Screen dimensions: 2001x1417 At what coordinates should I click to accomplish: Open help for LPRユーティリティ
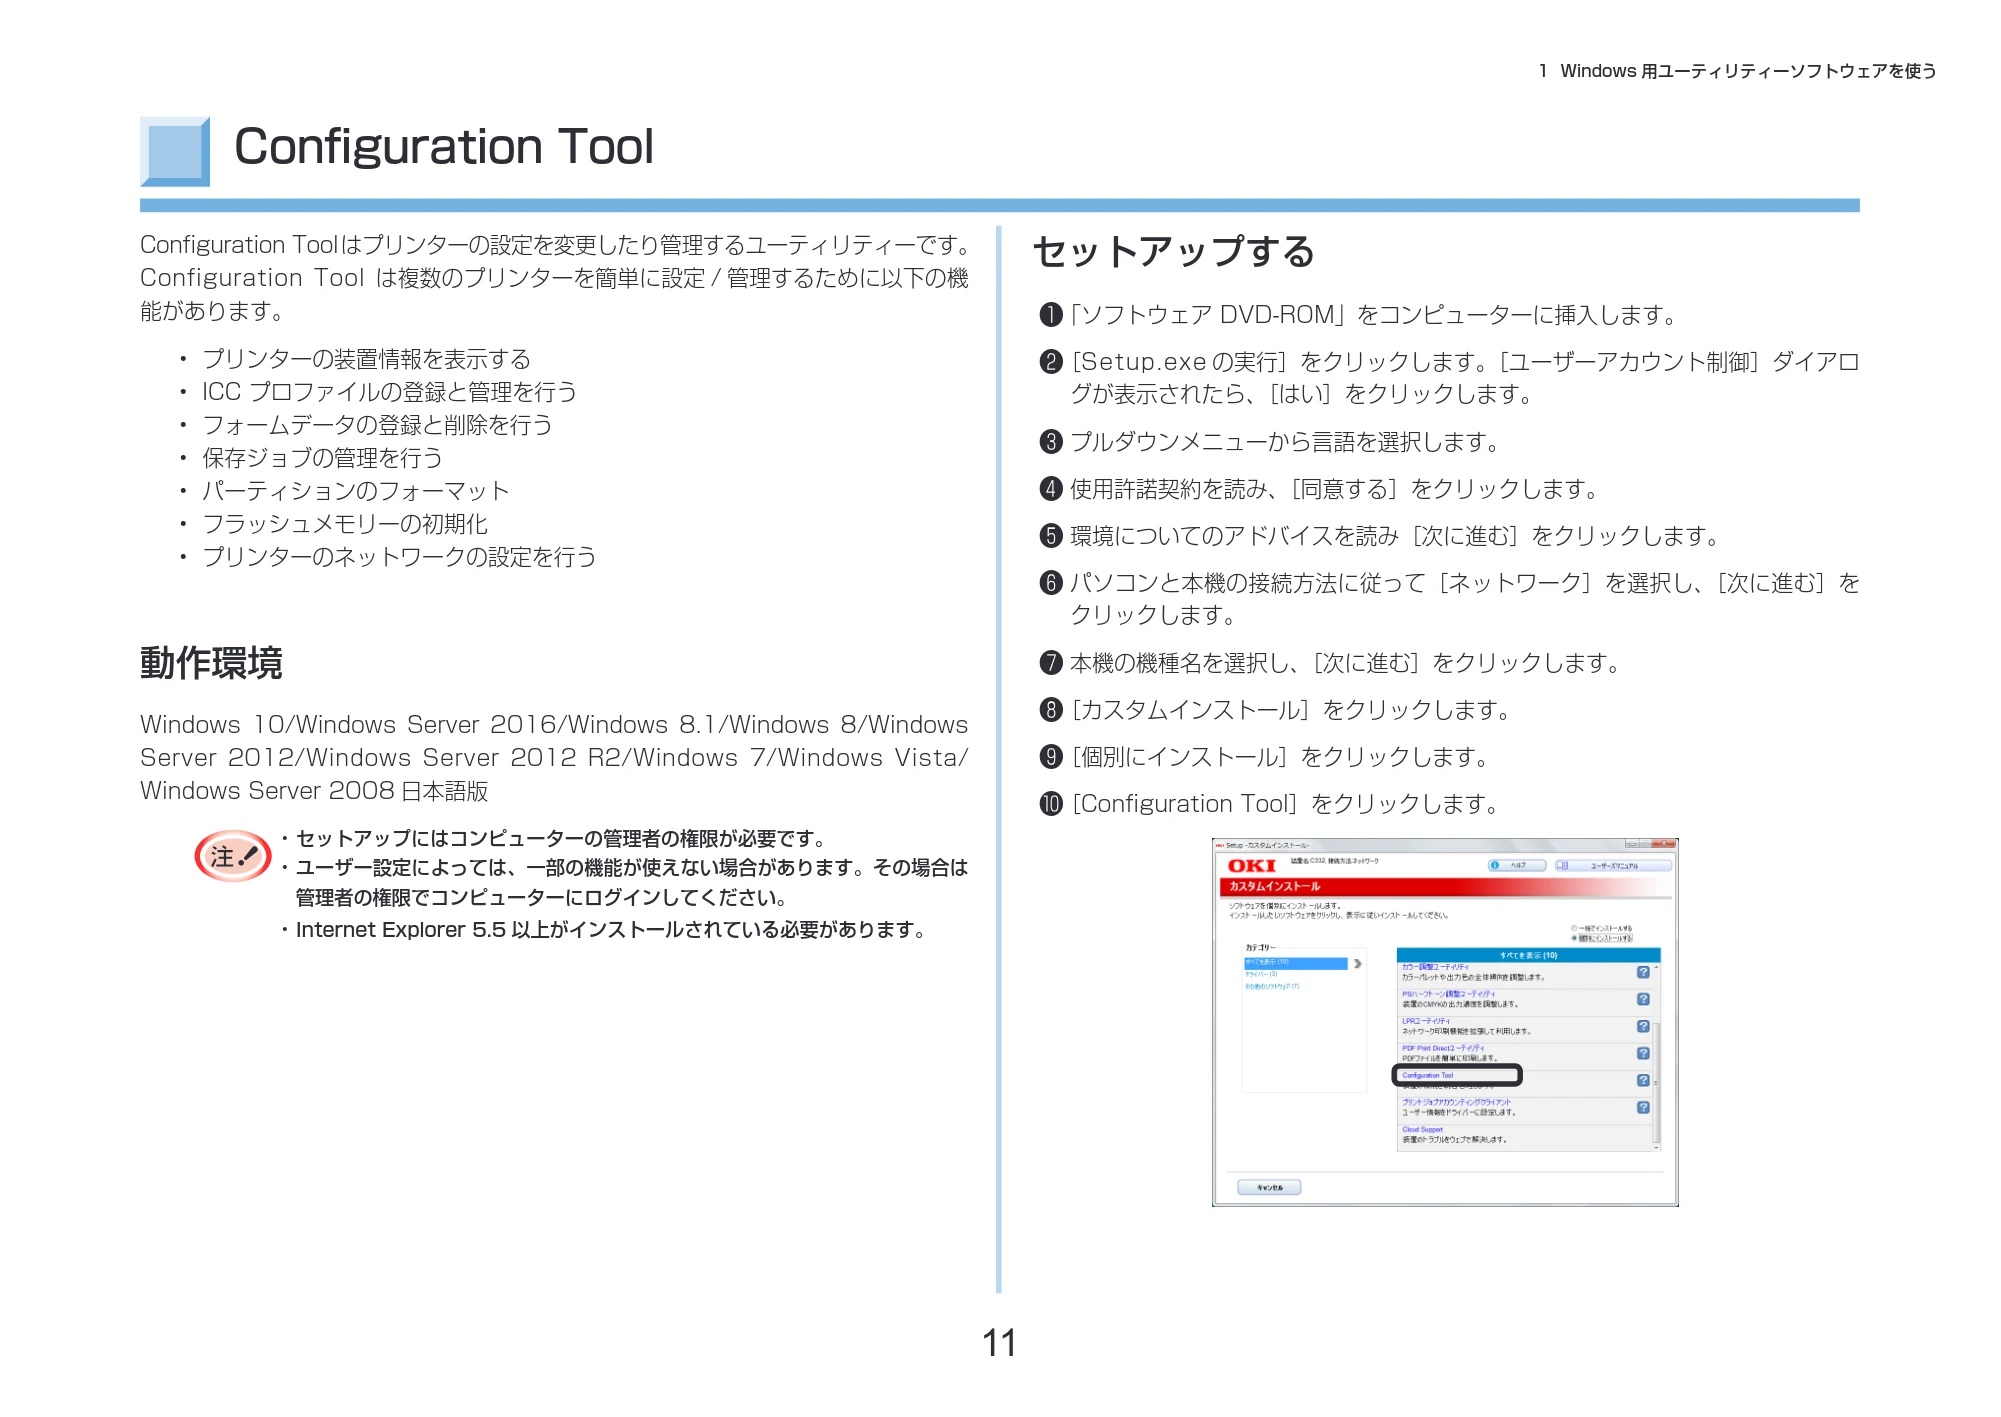pos(1643,1026)
